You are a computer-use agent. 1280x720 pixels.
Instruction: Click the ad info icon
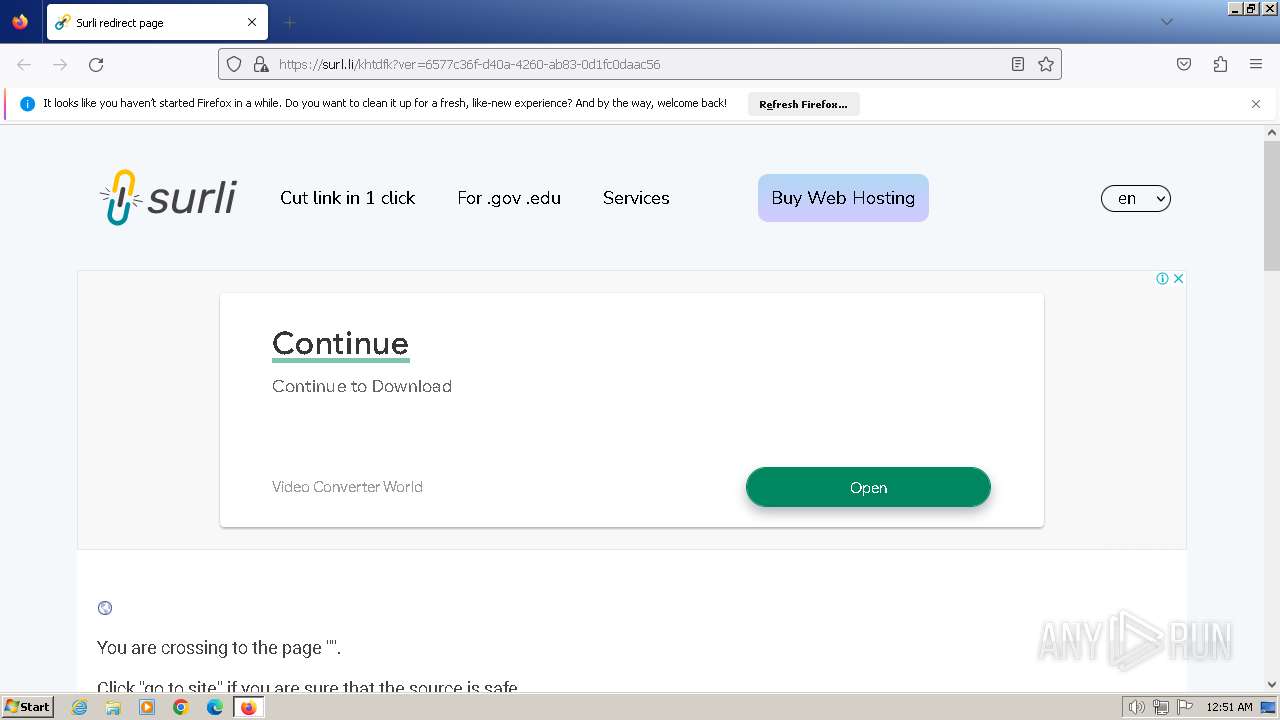(x=1162, y=279)
